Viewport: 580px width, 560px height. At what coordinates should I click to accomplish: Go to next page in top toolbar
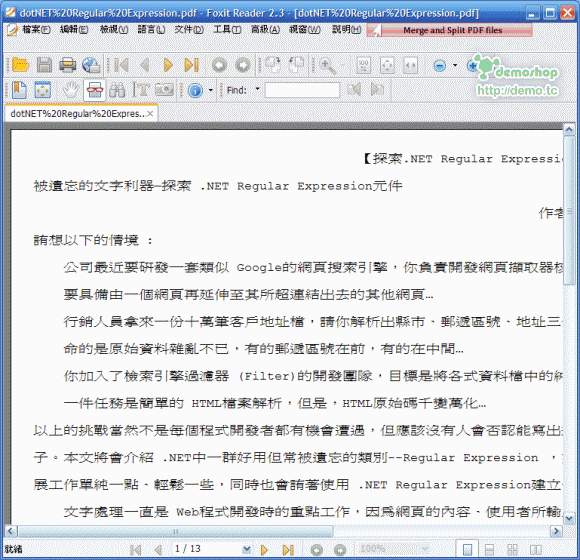point(168,65)
